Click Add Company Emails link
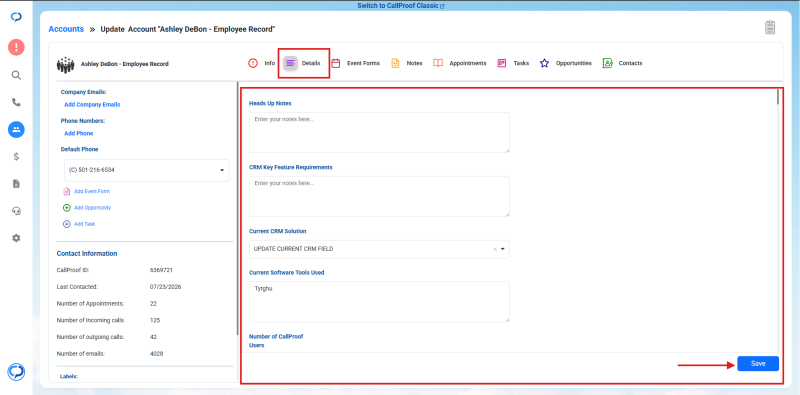Image resolution: width=800 pixels, height=395 pixels. 92,105
